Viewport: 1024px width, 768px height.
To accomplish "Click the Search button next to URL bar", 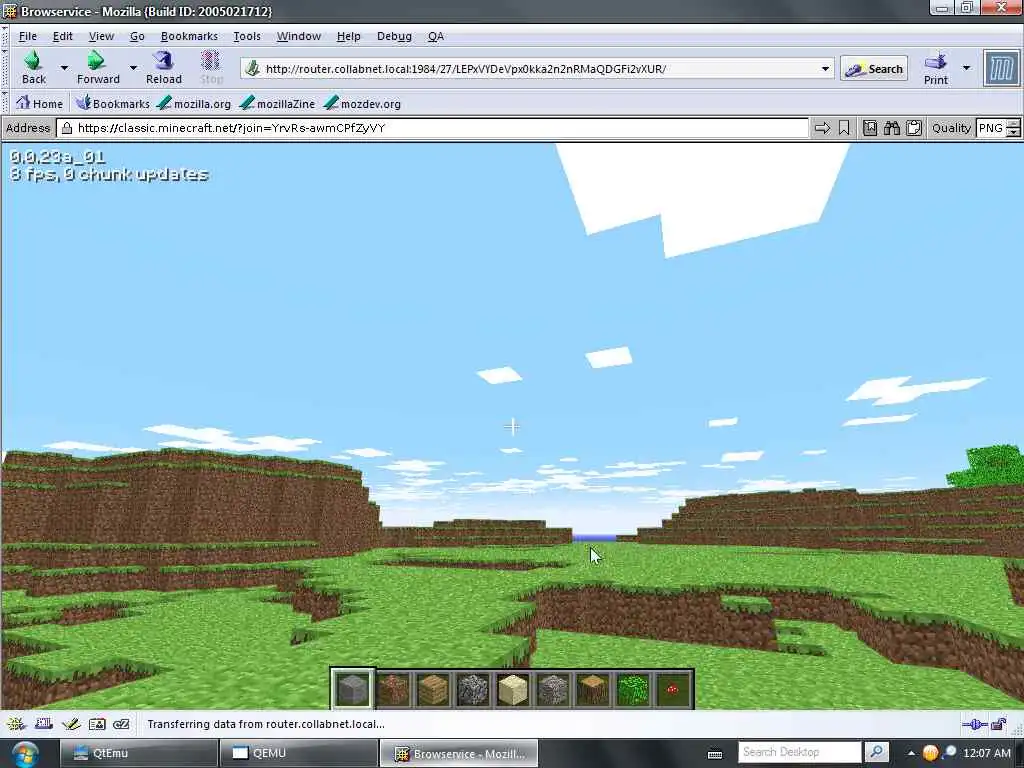I will (874, 69).
